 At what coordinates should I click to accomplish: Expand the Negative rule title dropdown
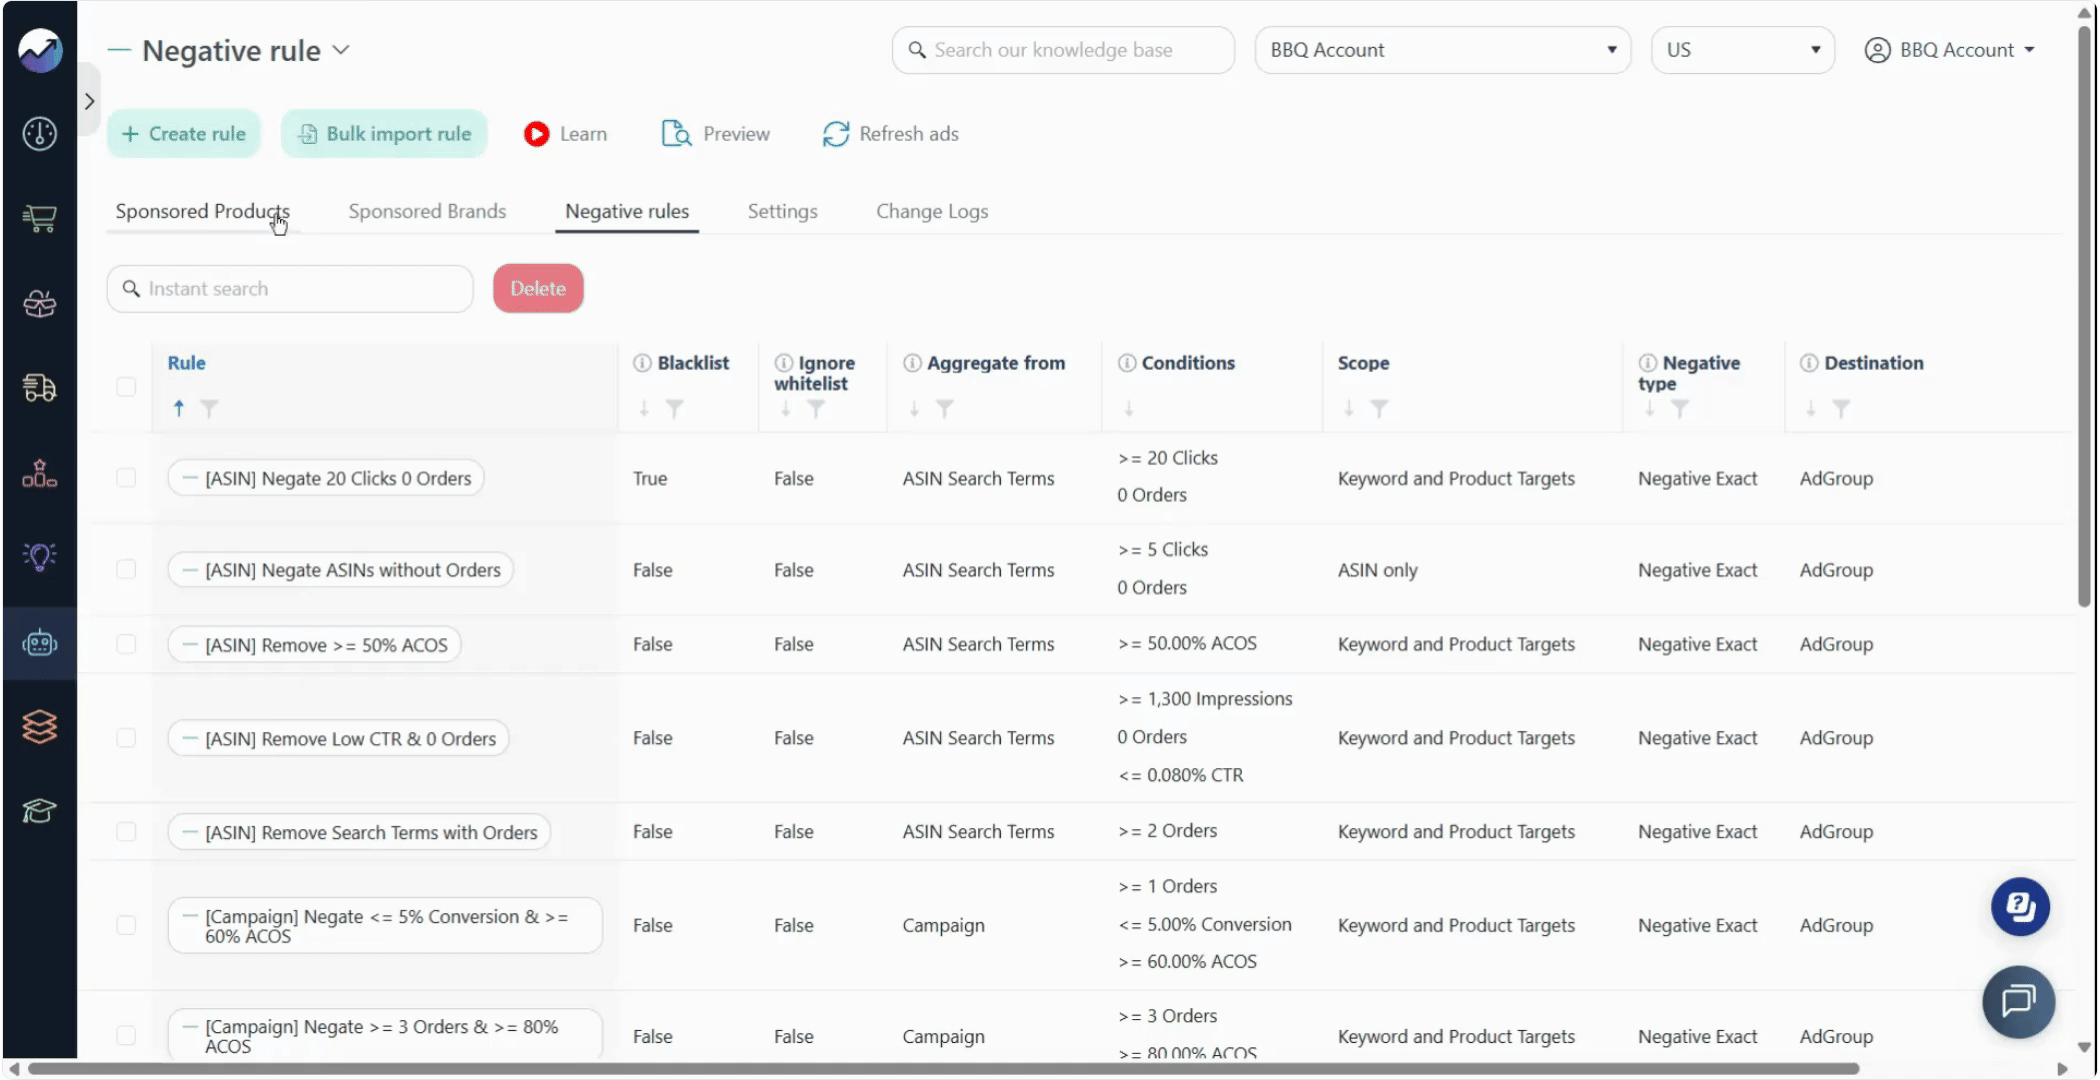(x=341, y=50)
